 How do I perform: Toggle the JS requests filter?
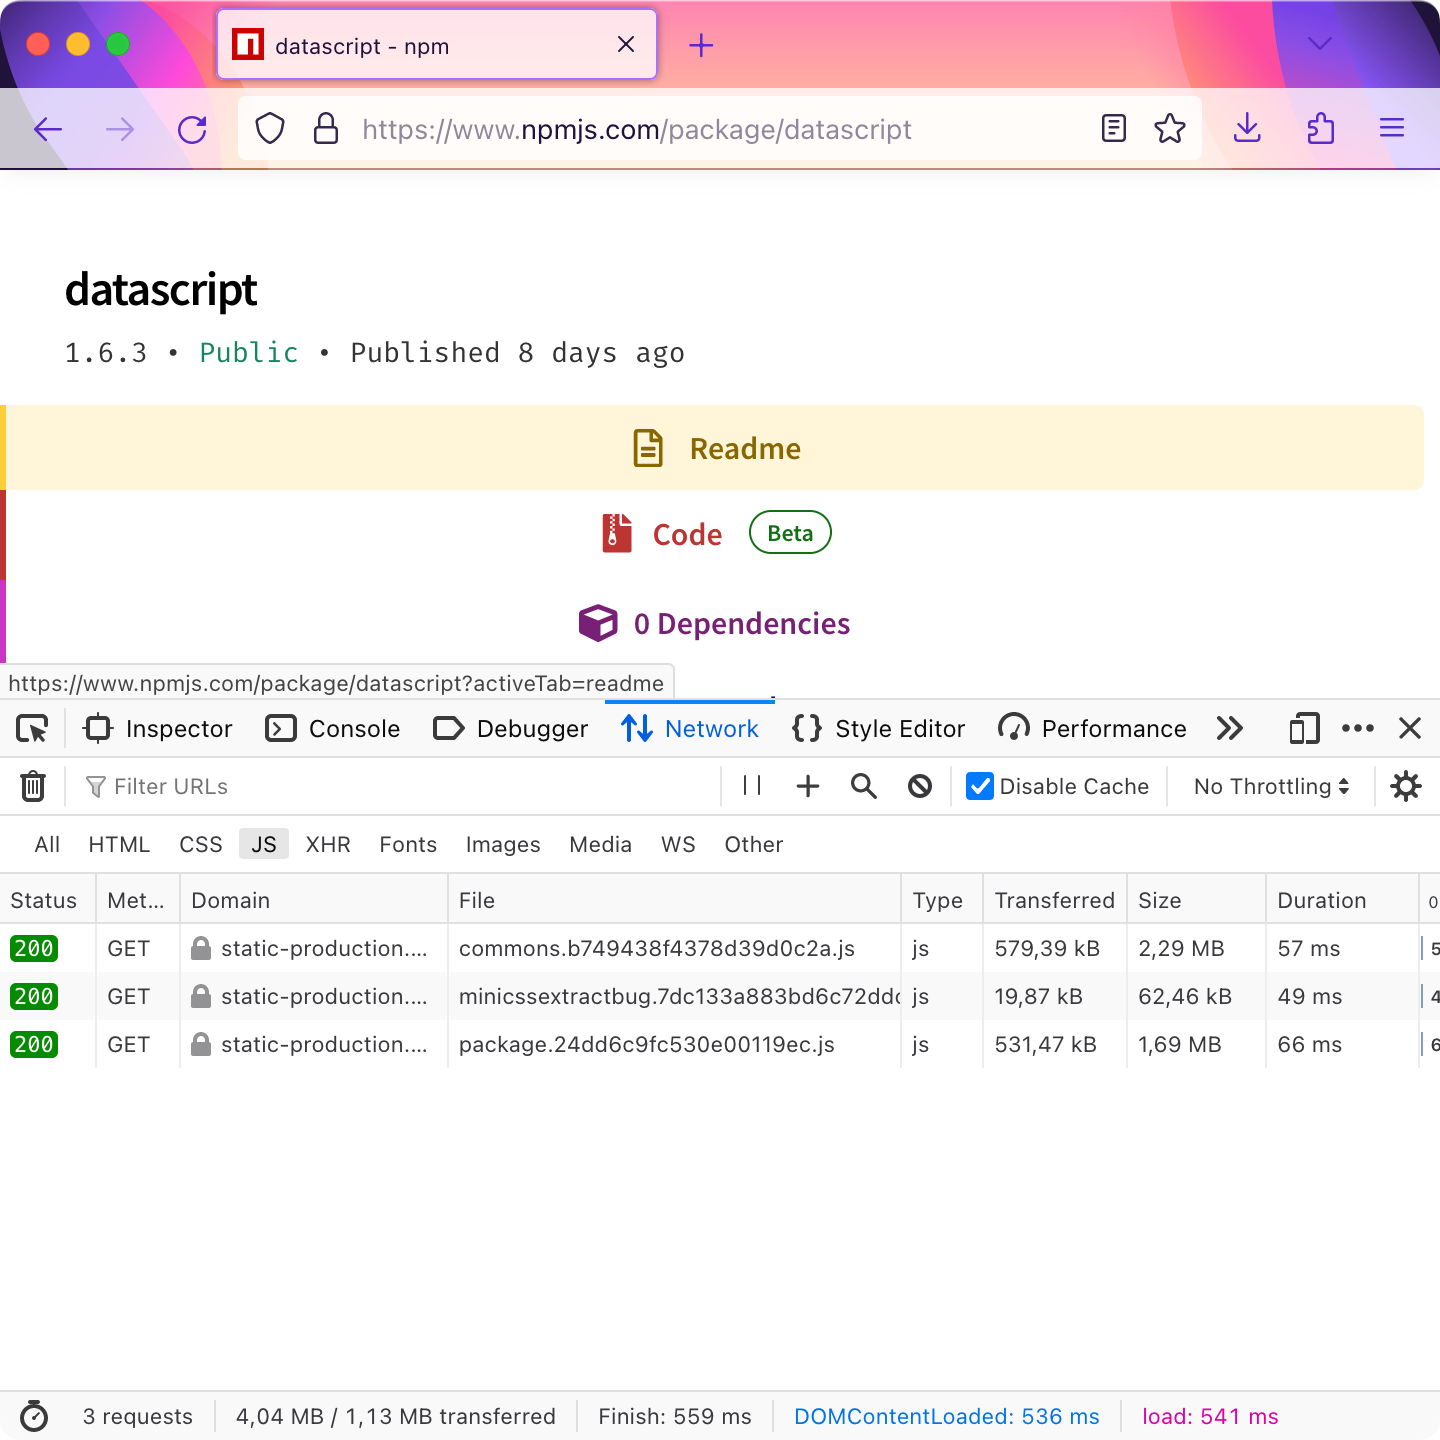pos(263,844)
